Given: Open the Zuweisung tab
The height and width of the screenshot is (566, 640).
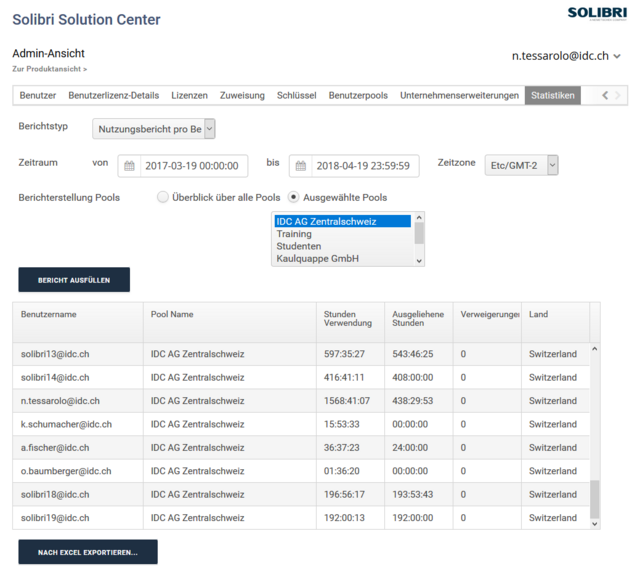Looking at the screenshot, I should (x=242, y=95).
